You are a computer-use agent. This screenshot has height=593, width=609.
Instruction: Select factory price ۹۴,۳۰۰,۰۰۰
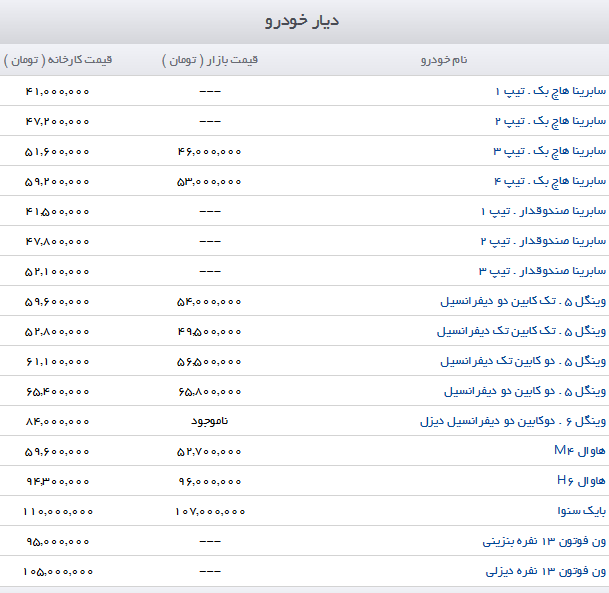[x=58, y=482]
